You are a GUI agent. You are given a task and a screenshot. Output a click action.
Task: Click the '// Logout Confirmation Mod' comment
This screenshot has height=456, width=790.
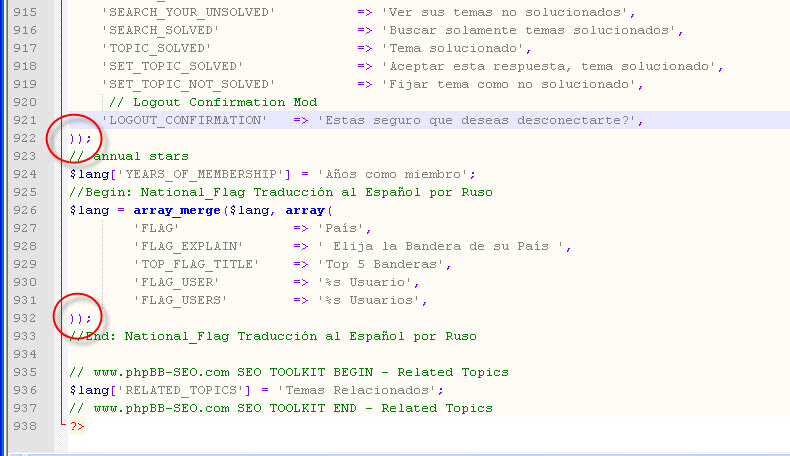tap(212, 102)
